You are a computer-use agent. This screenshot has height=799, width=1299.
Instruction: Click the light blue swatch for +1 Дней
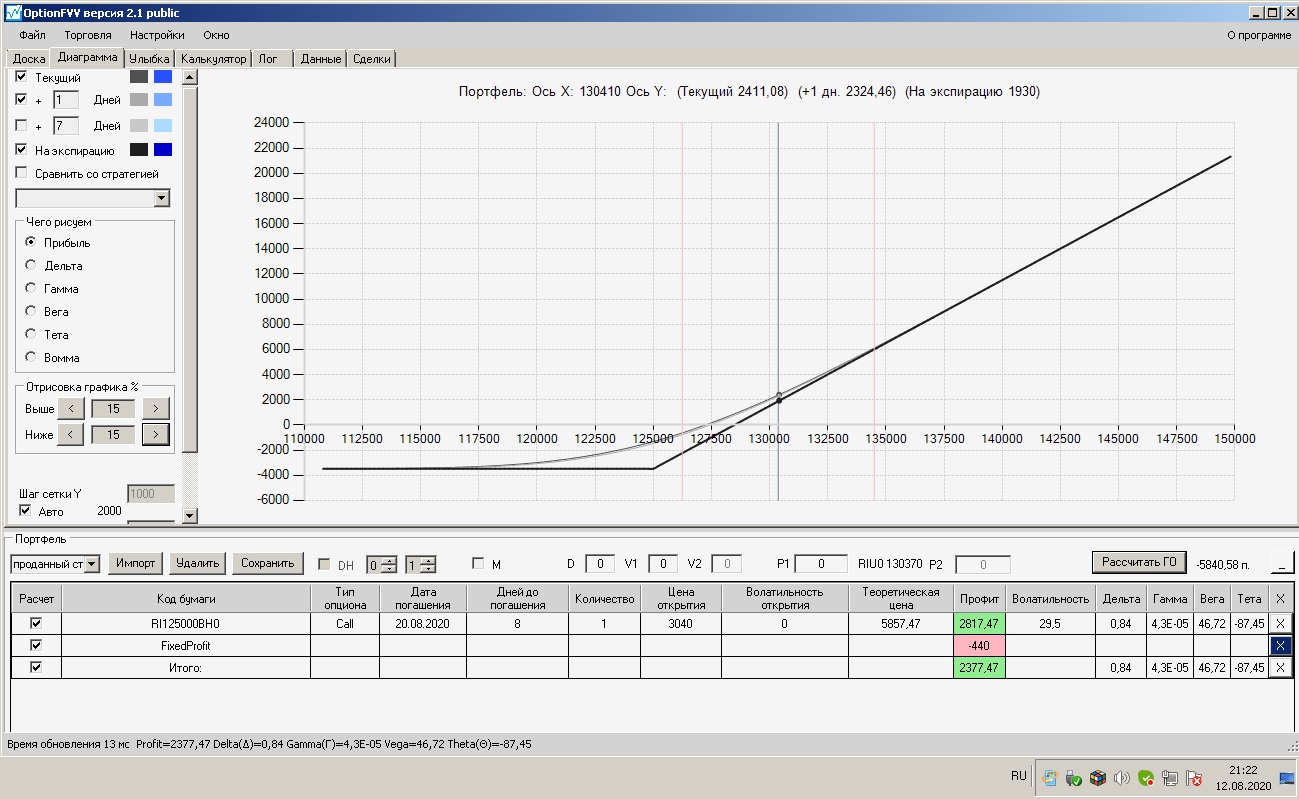point(163,100)
